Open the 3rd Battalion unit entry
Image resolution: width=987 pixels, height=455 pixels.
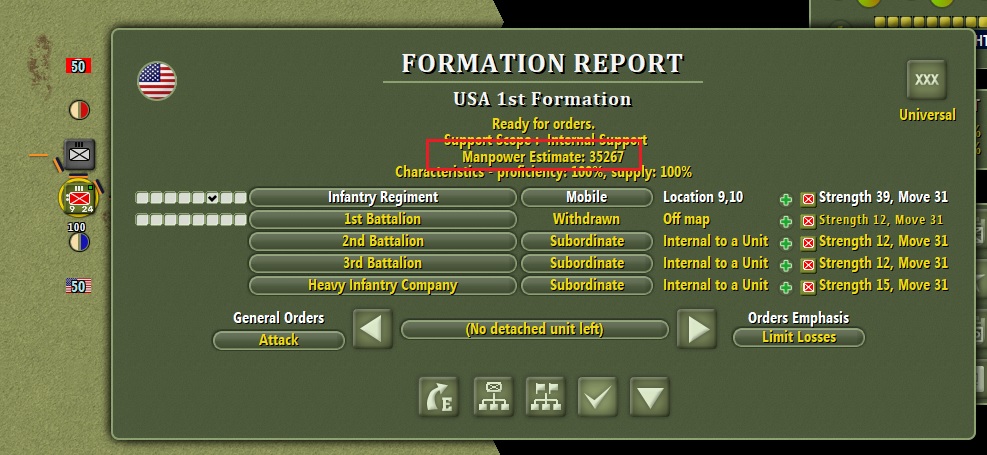(x=383, y=263)
